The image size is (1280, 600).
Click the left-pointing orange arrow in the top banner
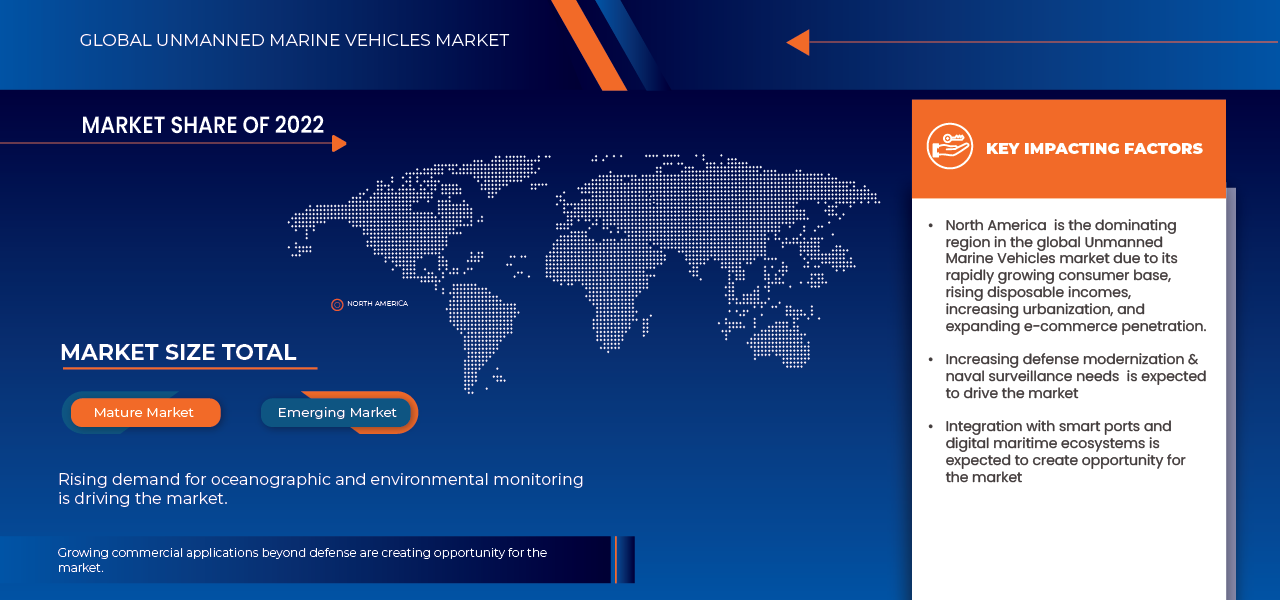[799, 41]
